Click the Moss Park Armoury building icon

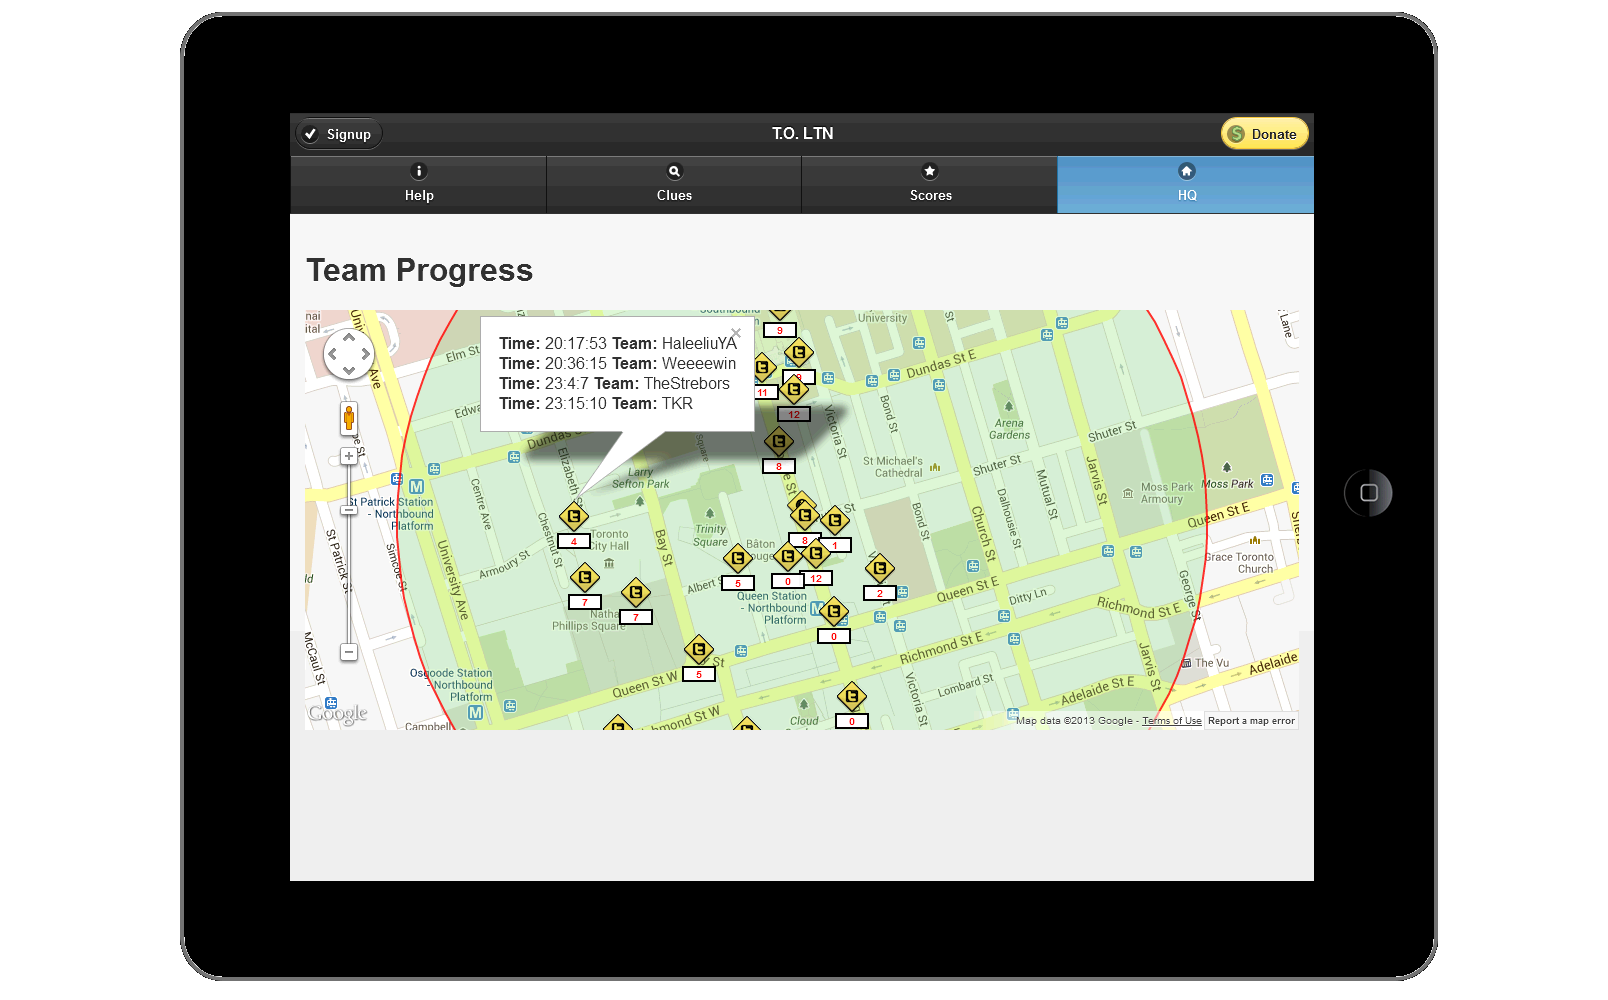click(x=1128, y=493)
